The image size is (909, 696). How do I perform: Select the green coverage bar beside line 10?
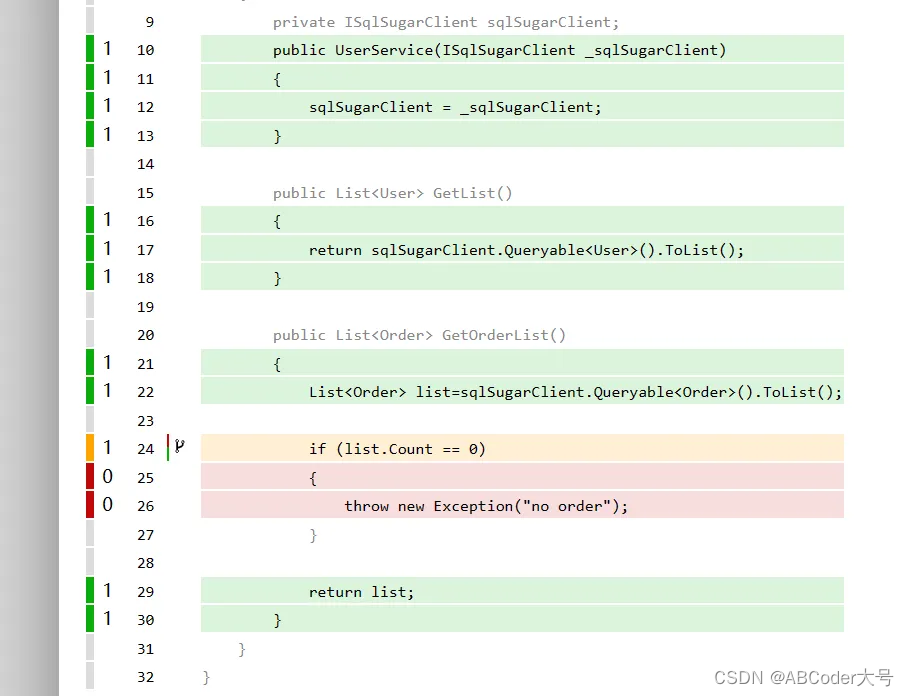click(88, 49)
